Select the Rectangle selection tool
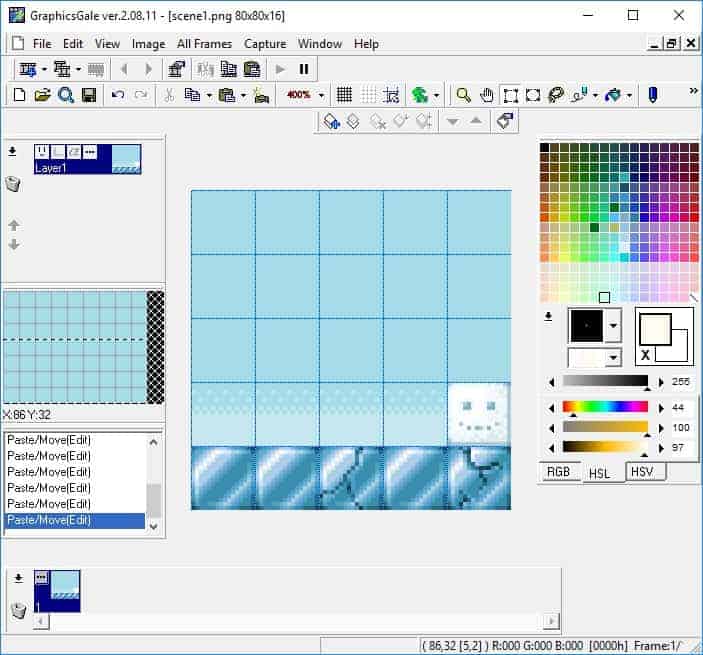The image size is (703, 655). [x=510, y=95]
